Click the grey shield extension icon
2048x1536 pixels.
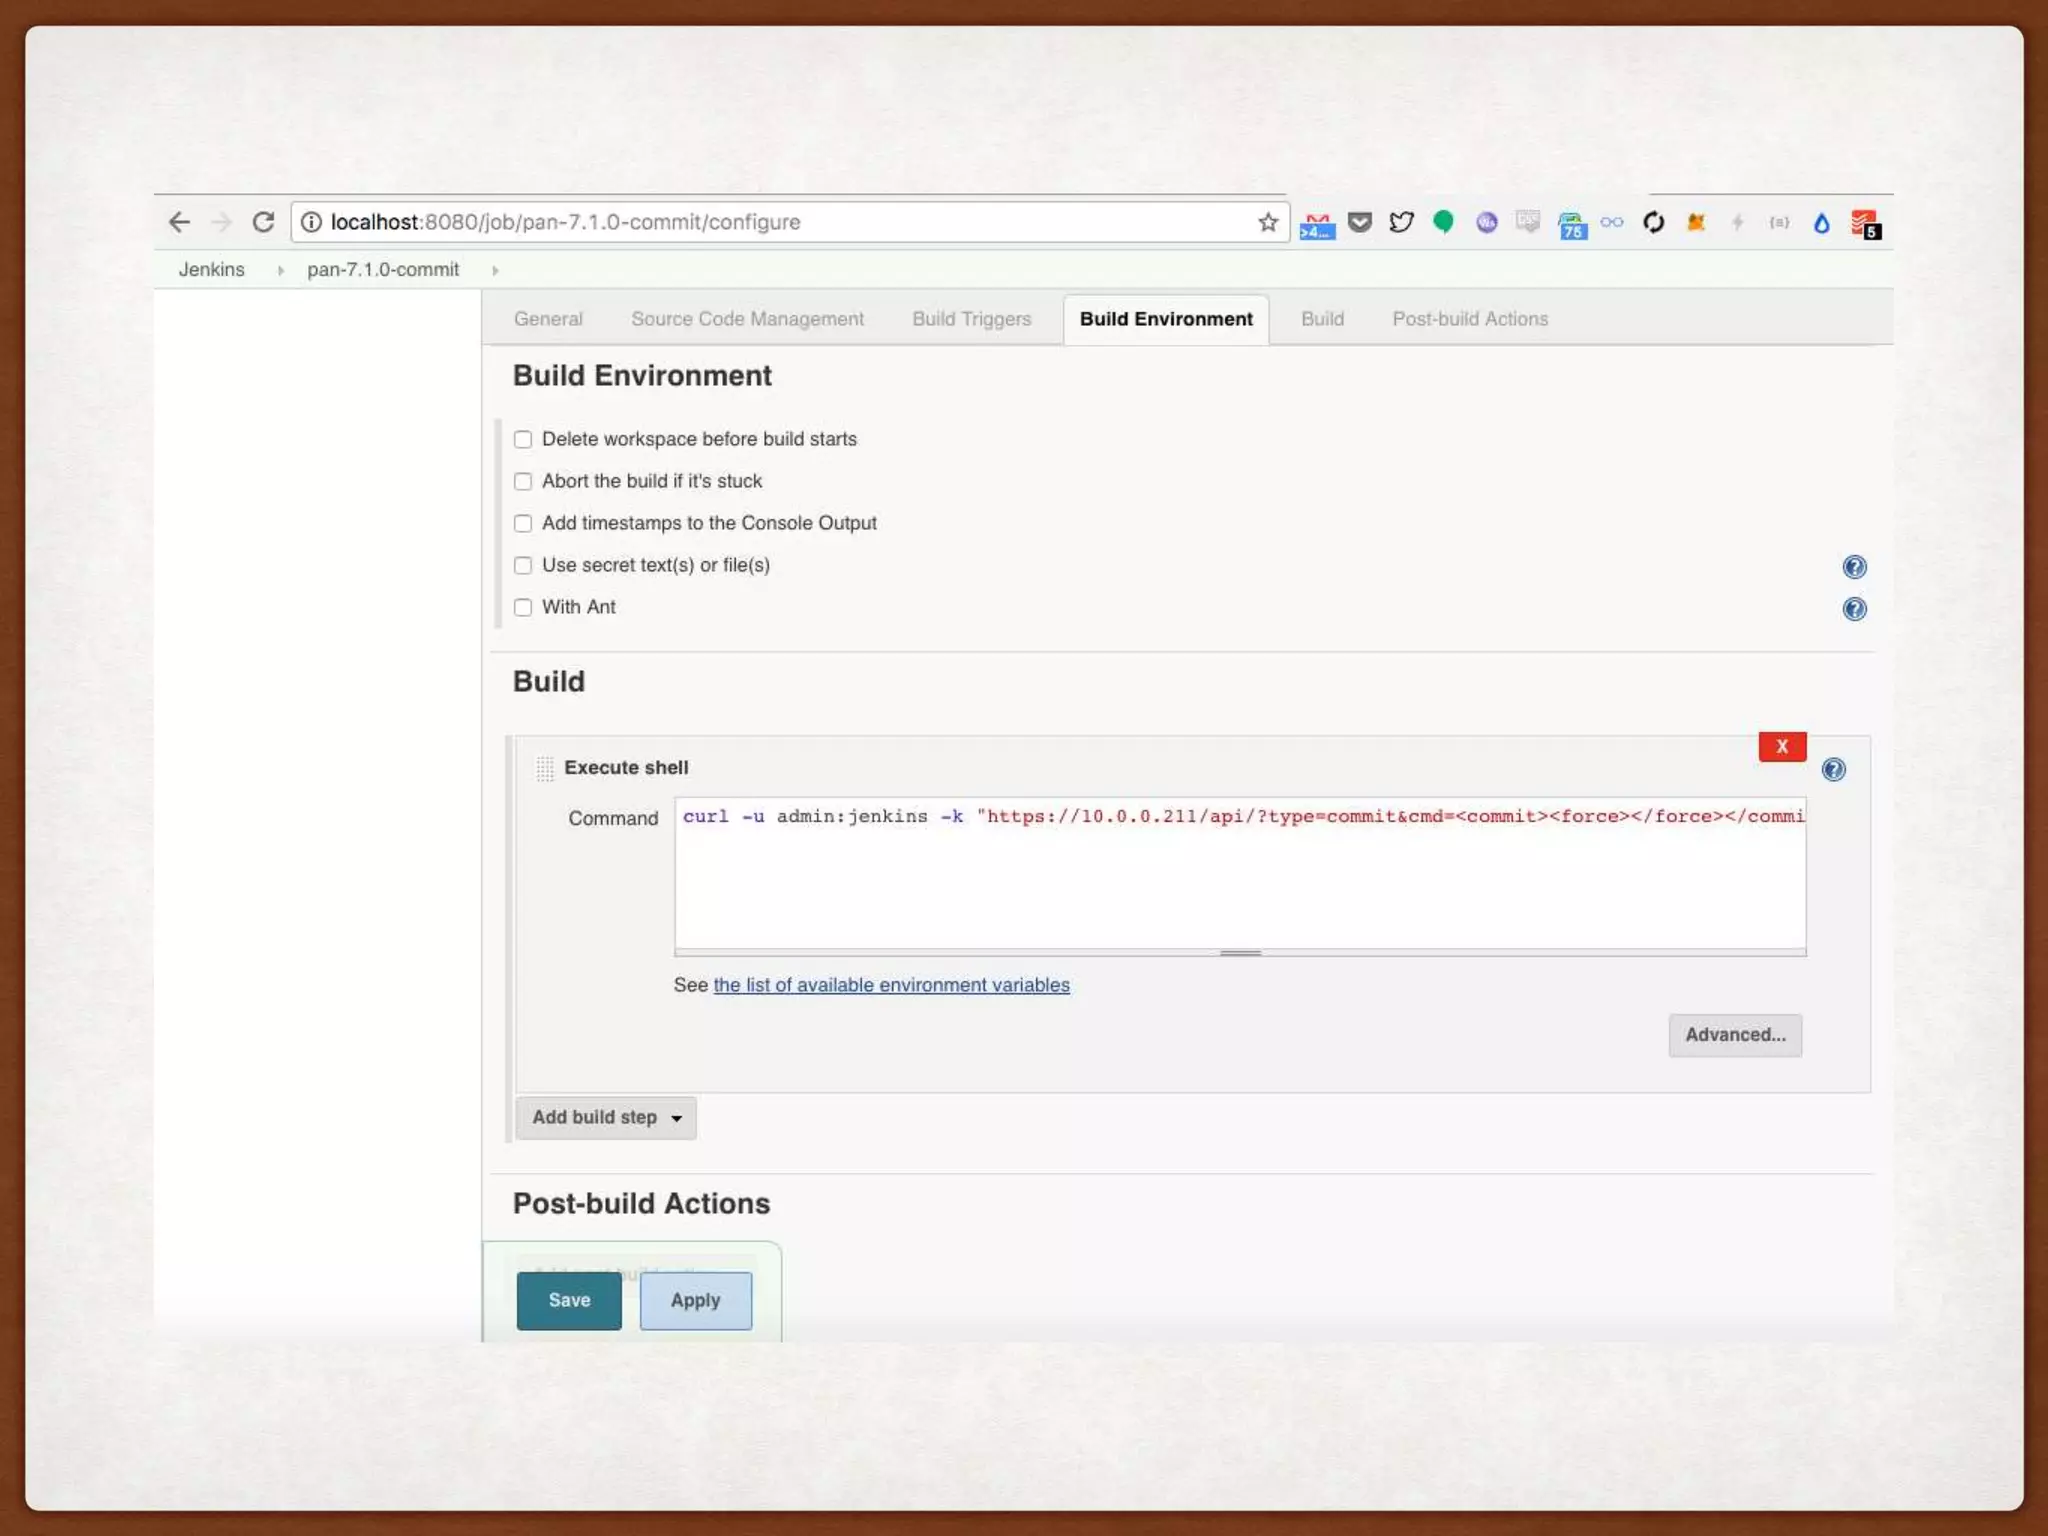coord(1528,222)
